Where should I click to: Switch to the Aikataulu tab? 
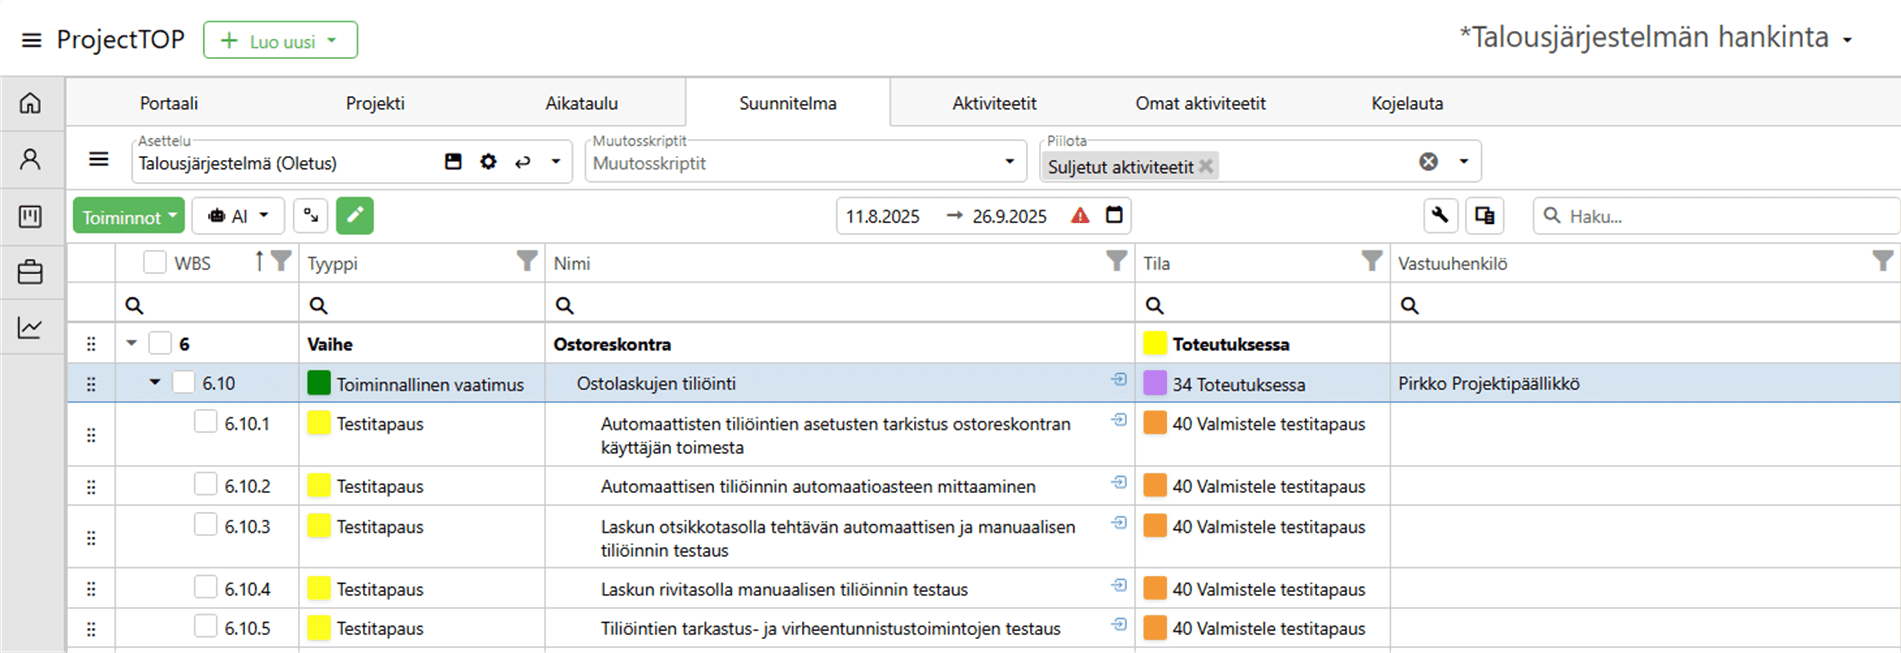click(x=581, y=103)
